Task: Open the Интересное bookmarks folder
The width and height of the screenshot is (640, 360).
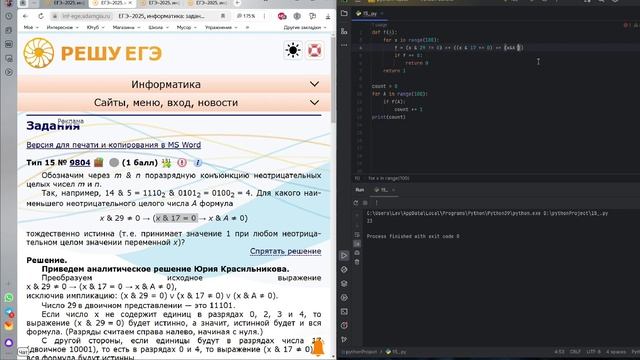Action: tap(62, 27)
